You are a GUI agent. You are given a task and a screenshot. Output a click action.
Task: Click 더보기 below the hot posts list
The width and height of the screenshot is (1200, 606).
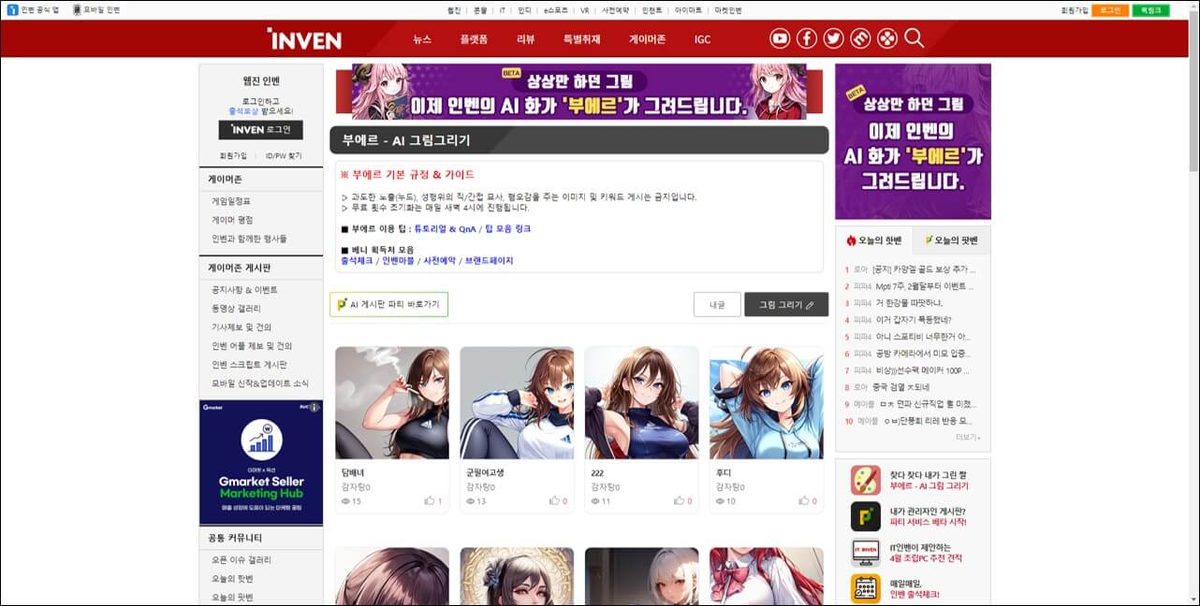pos(968,437)
